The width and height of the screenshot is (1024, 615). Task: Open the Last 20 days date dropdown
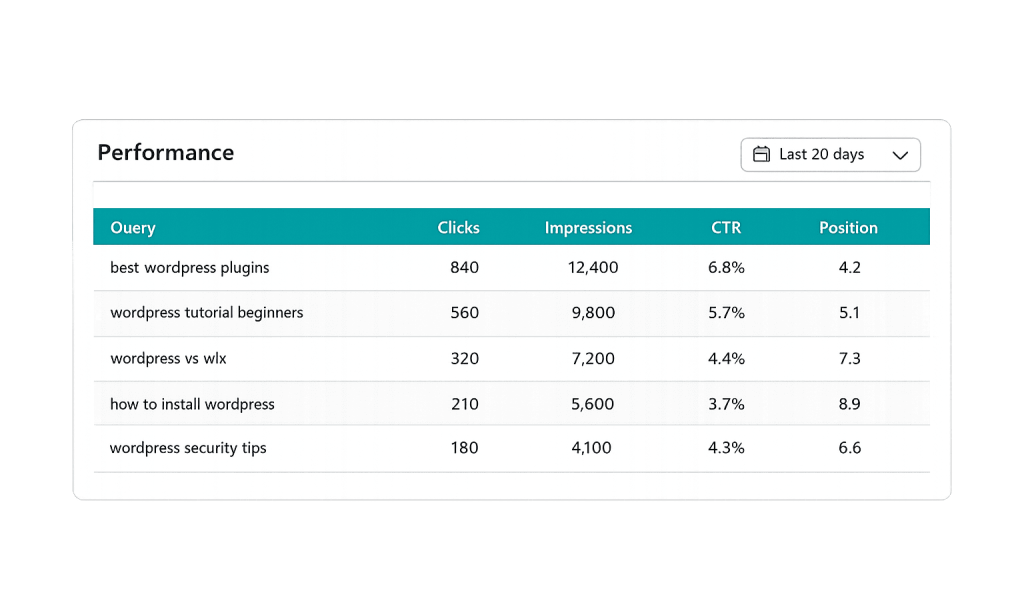[x=830, y=155]
